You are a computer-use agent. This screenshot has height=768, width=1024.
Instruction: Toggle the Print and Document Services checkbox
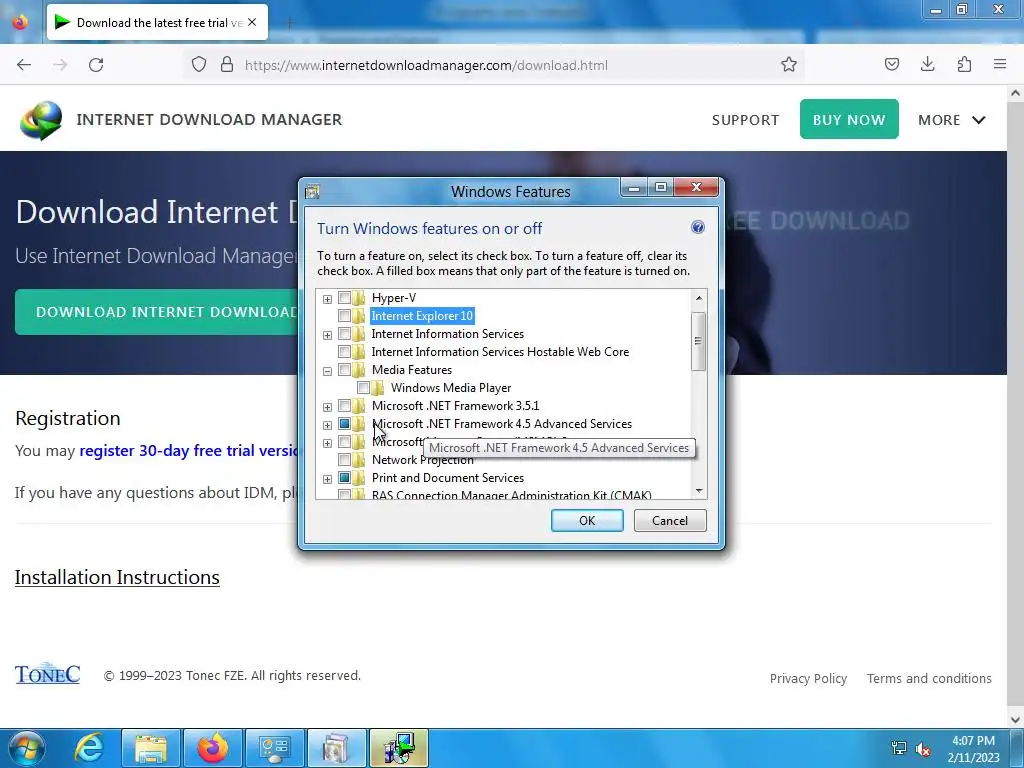click(344, 477)
